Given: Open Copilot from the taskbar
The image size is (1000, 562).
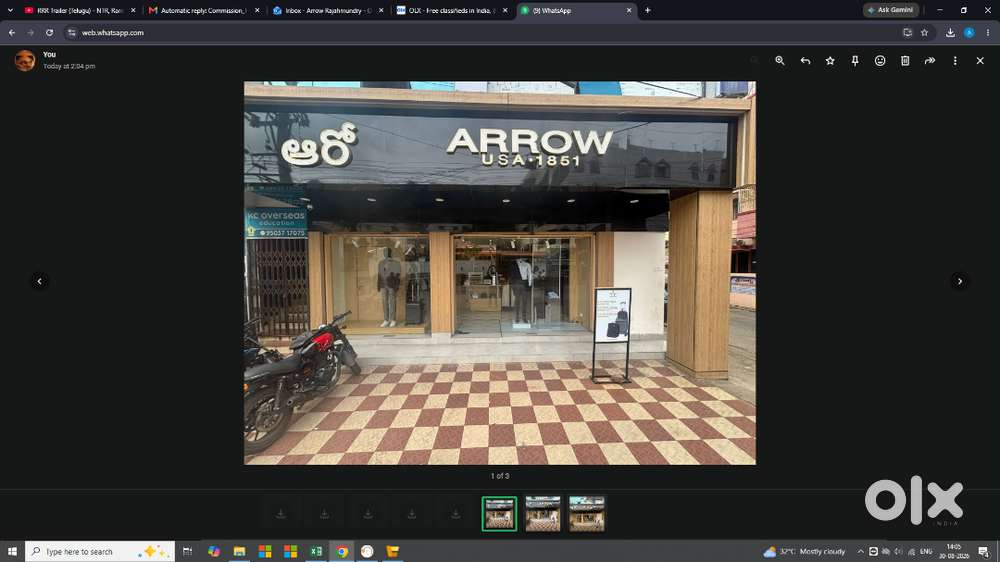Looking at the screenshot, I should tap(214, 551).
